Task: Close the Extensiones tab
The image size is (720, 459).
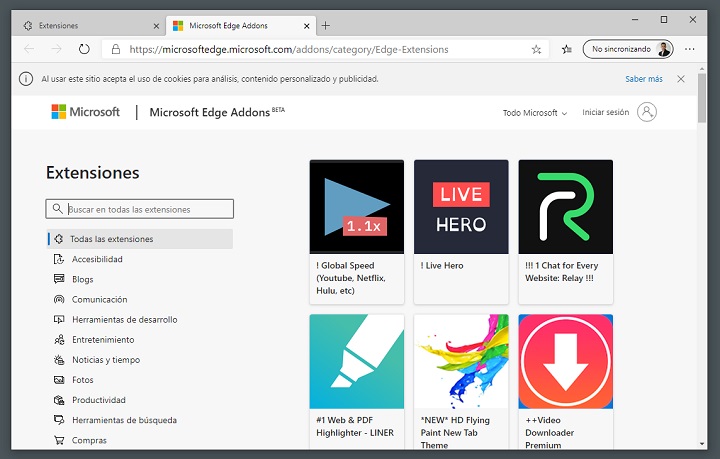Action: point(156,26)
